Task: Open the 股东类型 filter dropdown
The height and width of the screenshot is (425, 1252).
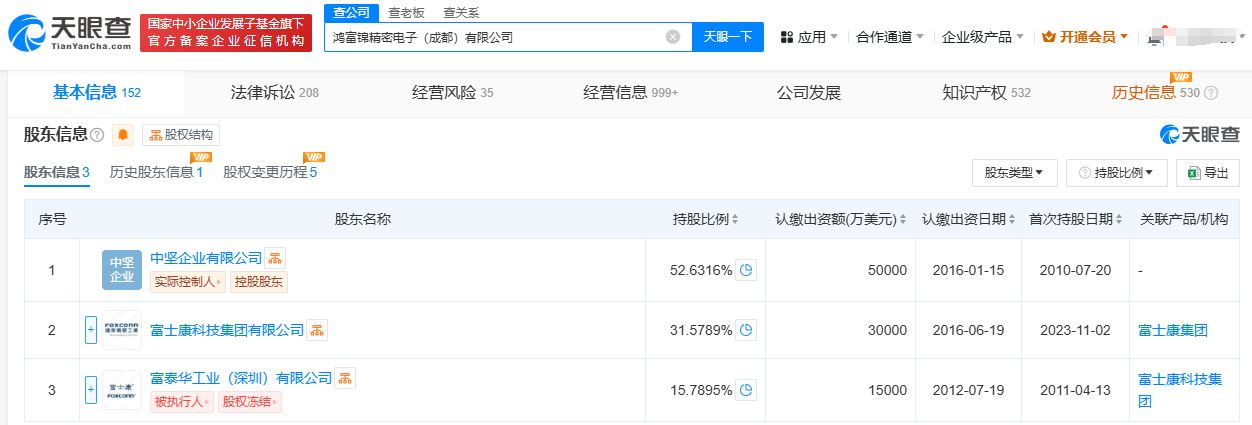Action: pos(1014,173)
